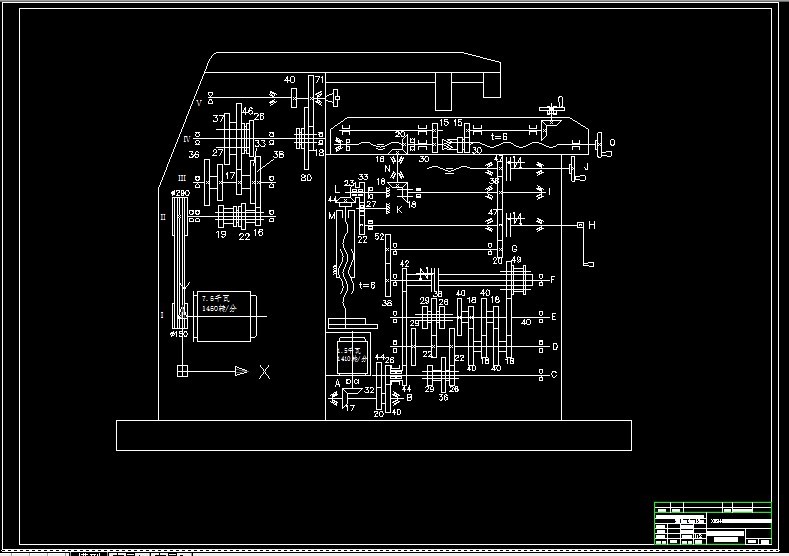This screenshot has width=789, height=556.
Task: Click the 1450转/分 speed text on the motor
Action: pos(218,308)
